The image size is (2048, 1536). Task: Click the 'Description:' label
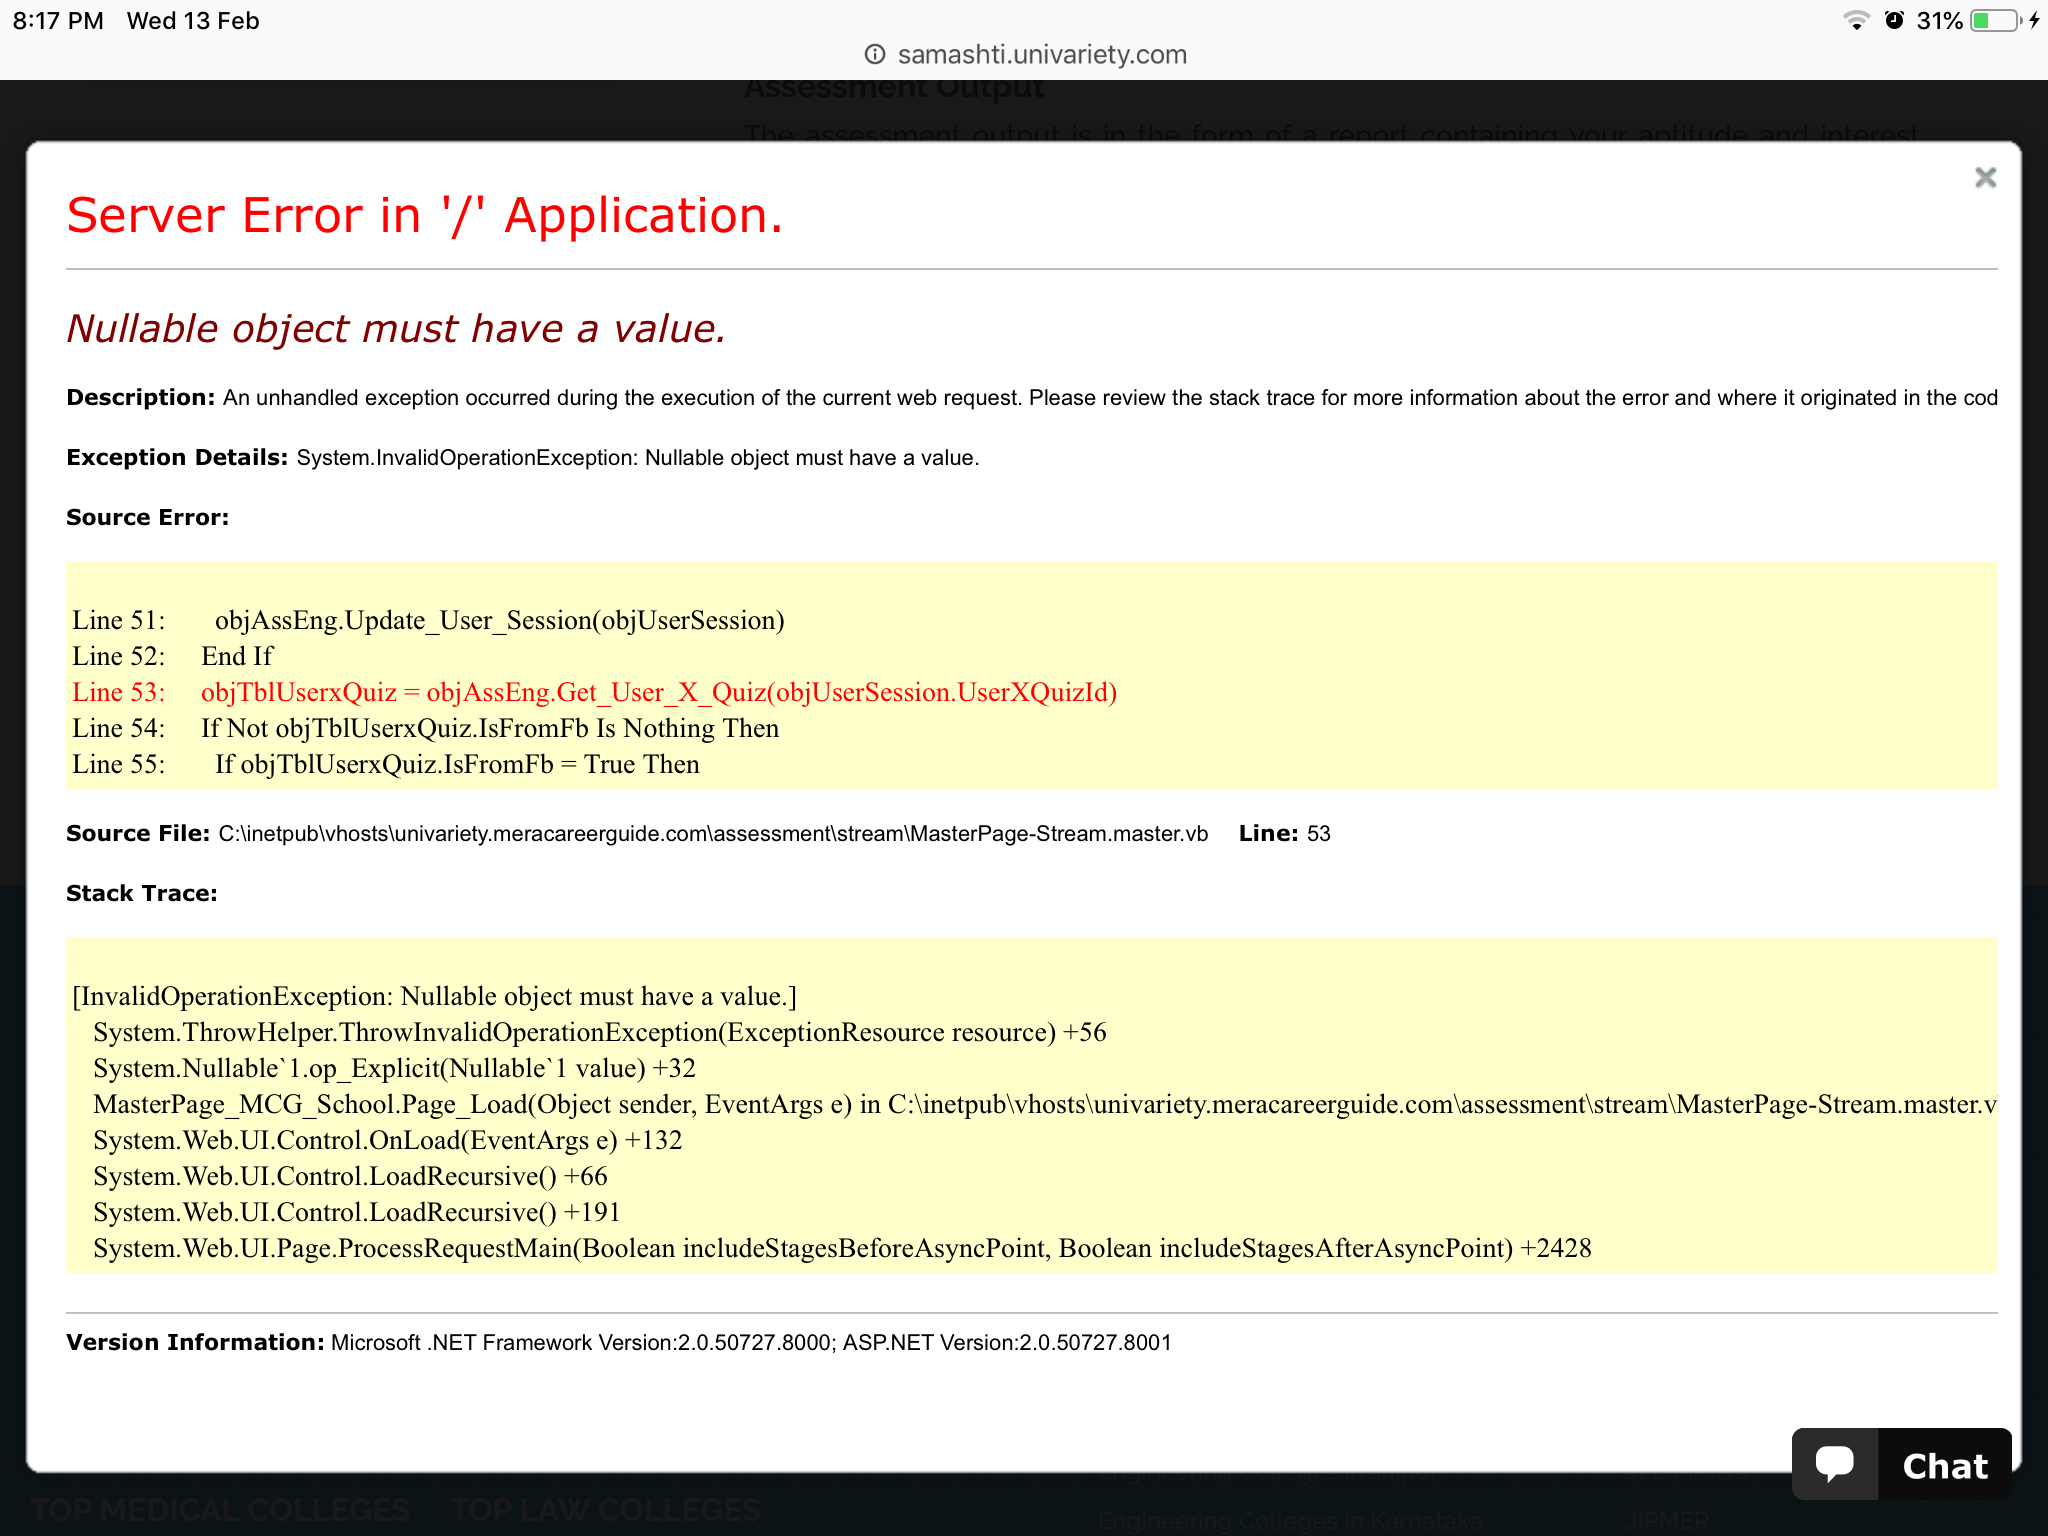[x=140, y=397]
